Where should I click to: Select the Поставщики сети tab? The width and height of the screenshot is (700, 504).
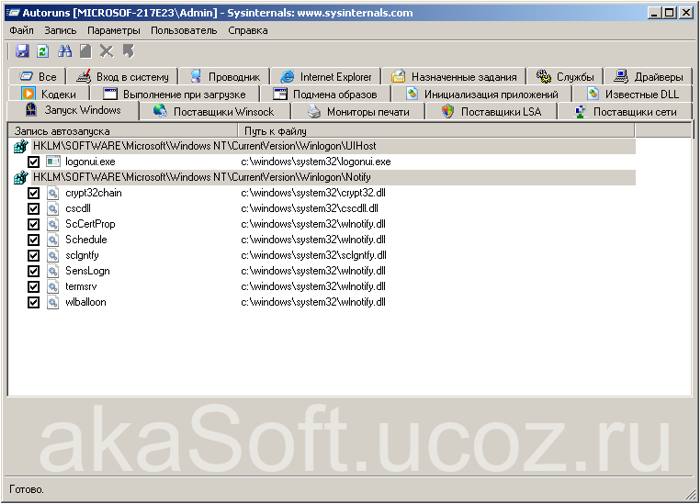pyautogui.click(x=625, y=112)
